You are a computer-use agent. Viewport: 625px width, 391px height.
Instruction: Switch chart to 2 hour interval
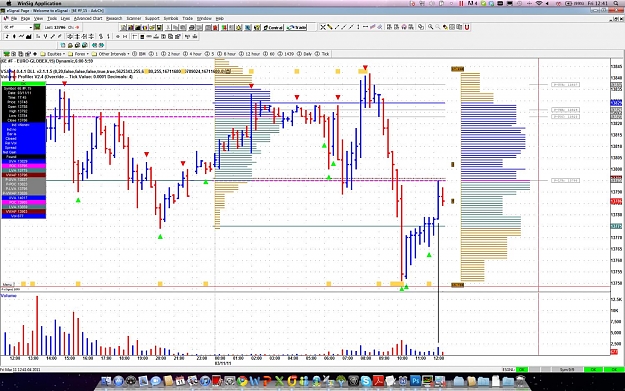[x=171, y=54]
